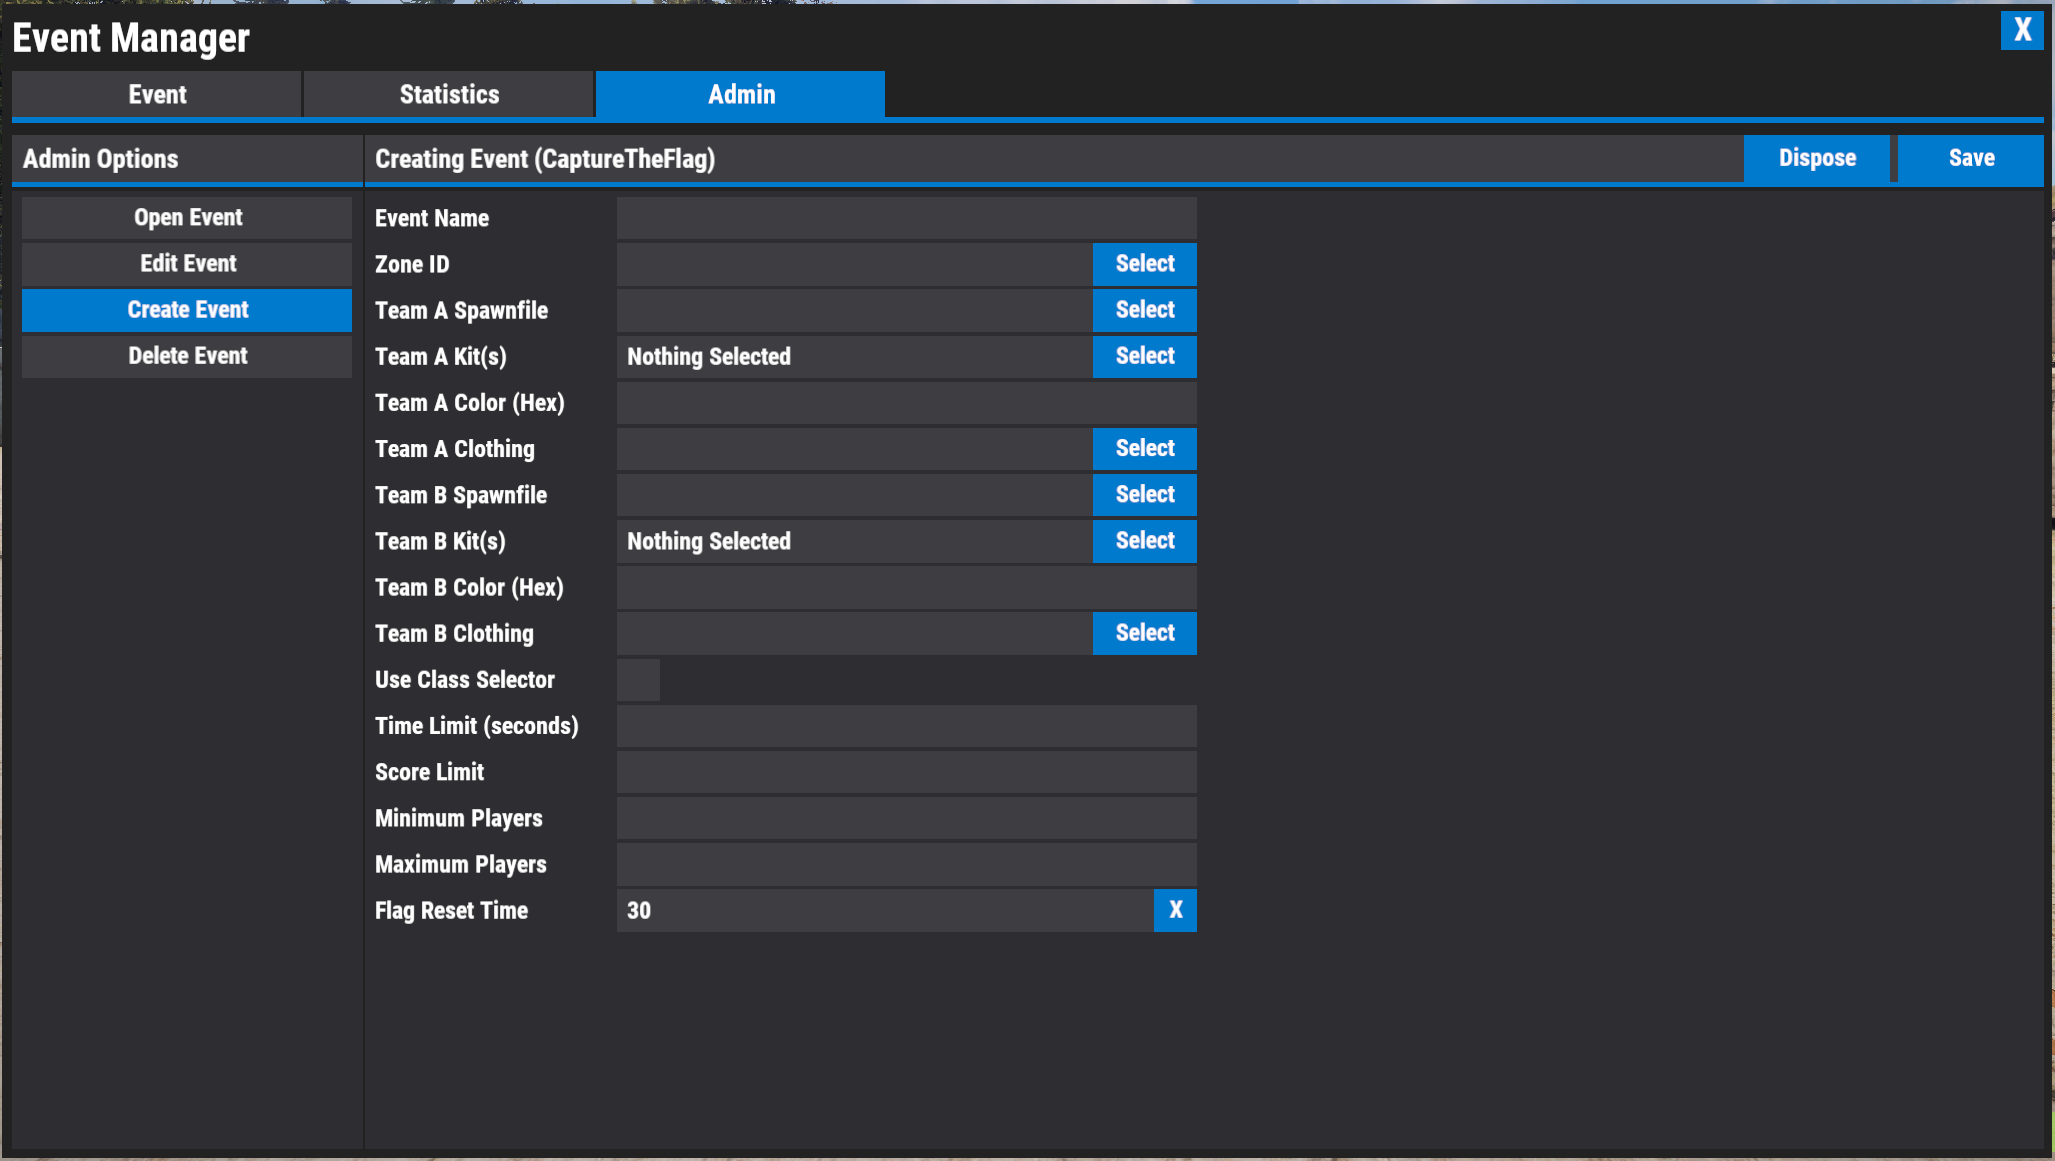
Task: Click the Open Event option
Action: 187,217
